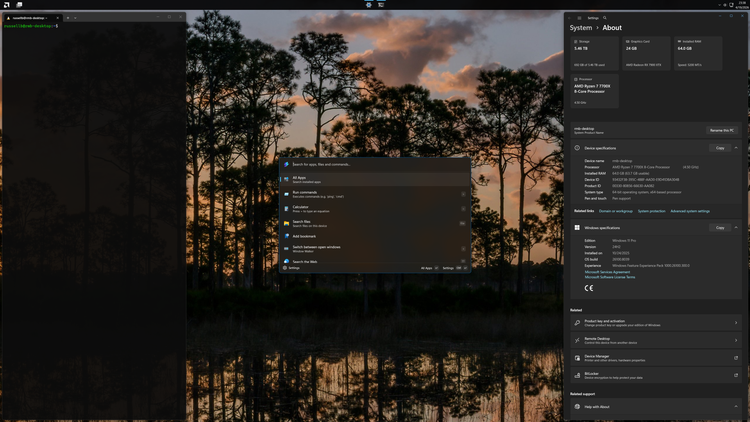Viewport: 750px width, 422px height.
Task: Copy the Device specifications
Action: (720, 148)
